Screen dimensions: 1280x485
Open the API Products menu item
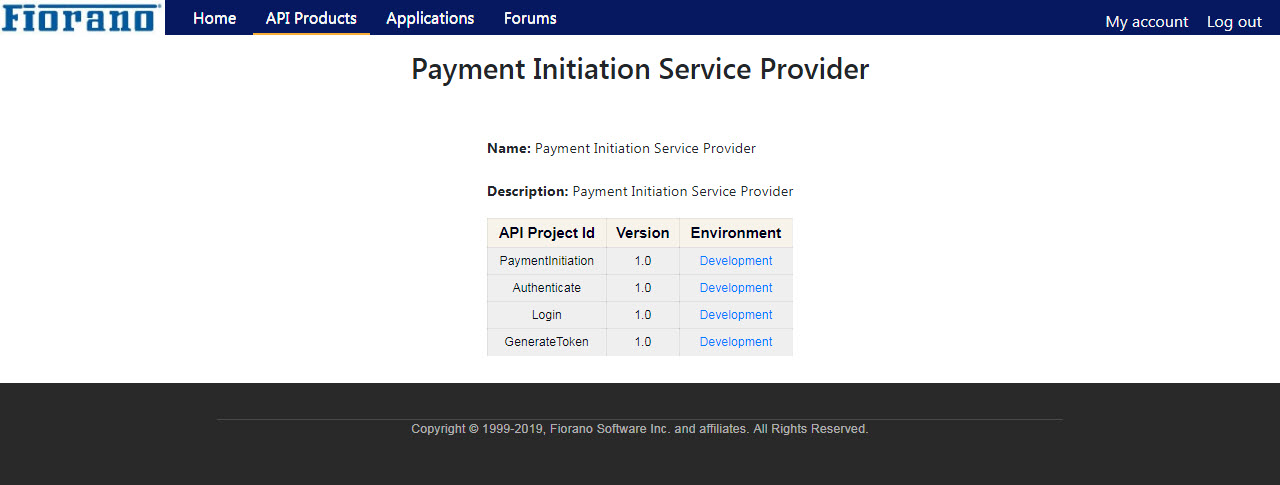point(311,18)
